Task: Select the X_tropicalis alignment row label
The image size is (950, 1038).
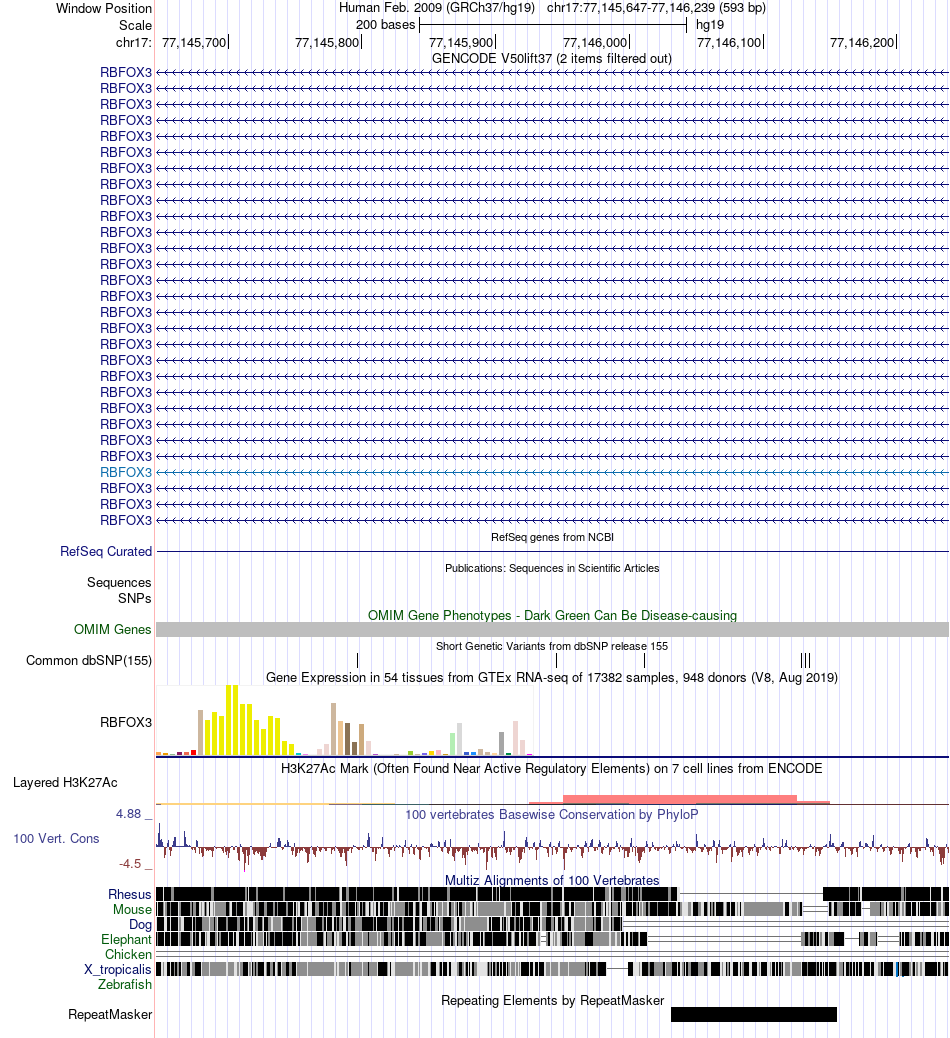Action: [x=118, y=970]
